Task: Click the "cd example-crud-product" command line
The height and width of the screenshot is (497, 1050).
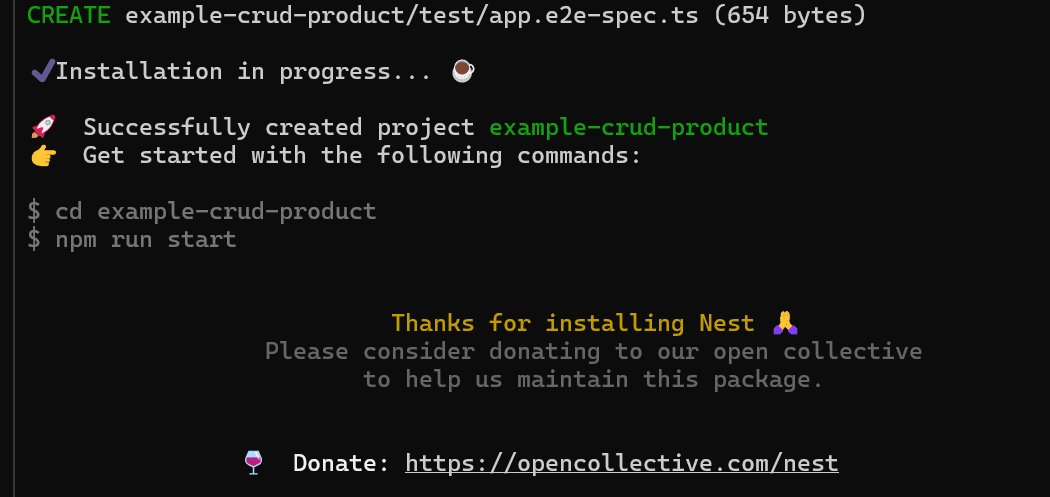Action: click(215, 211)
